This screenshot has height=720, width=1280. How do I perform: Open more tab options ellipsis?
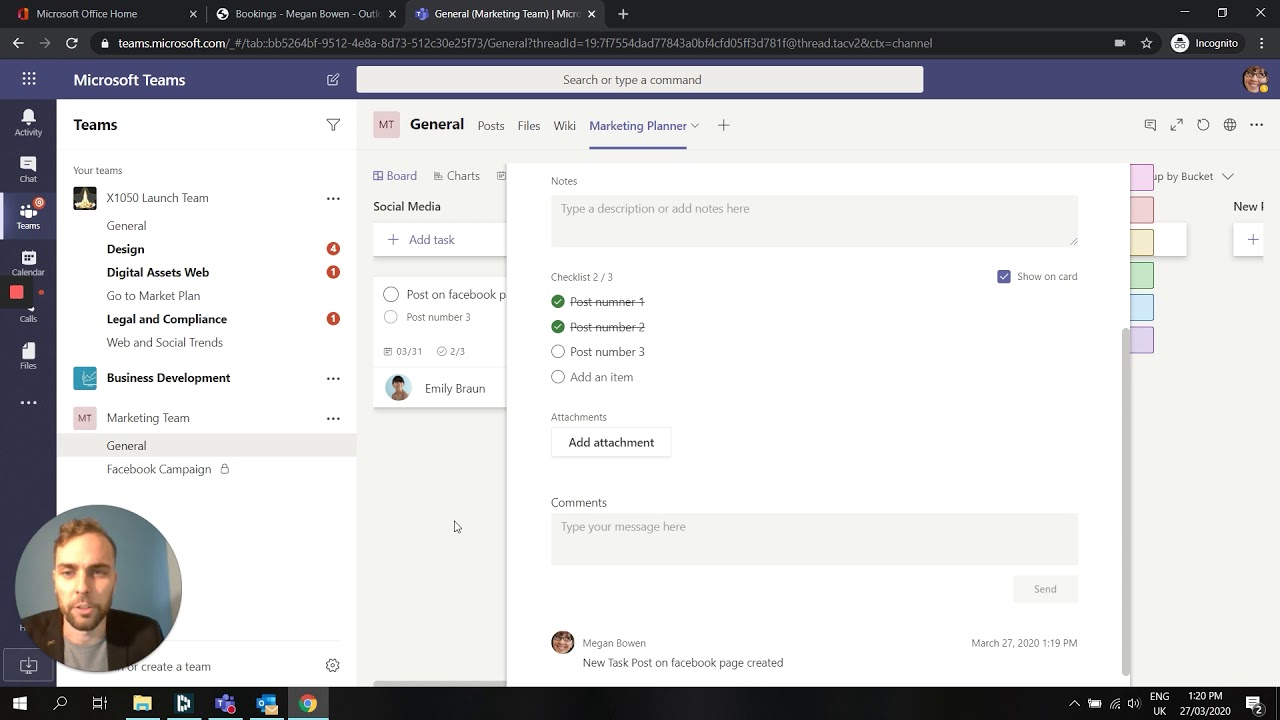tap(1257, 125)
